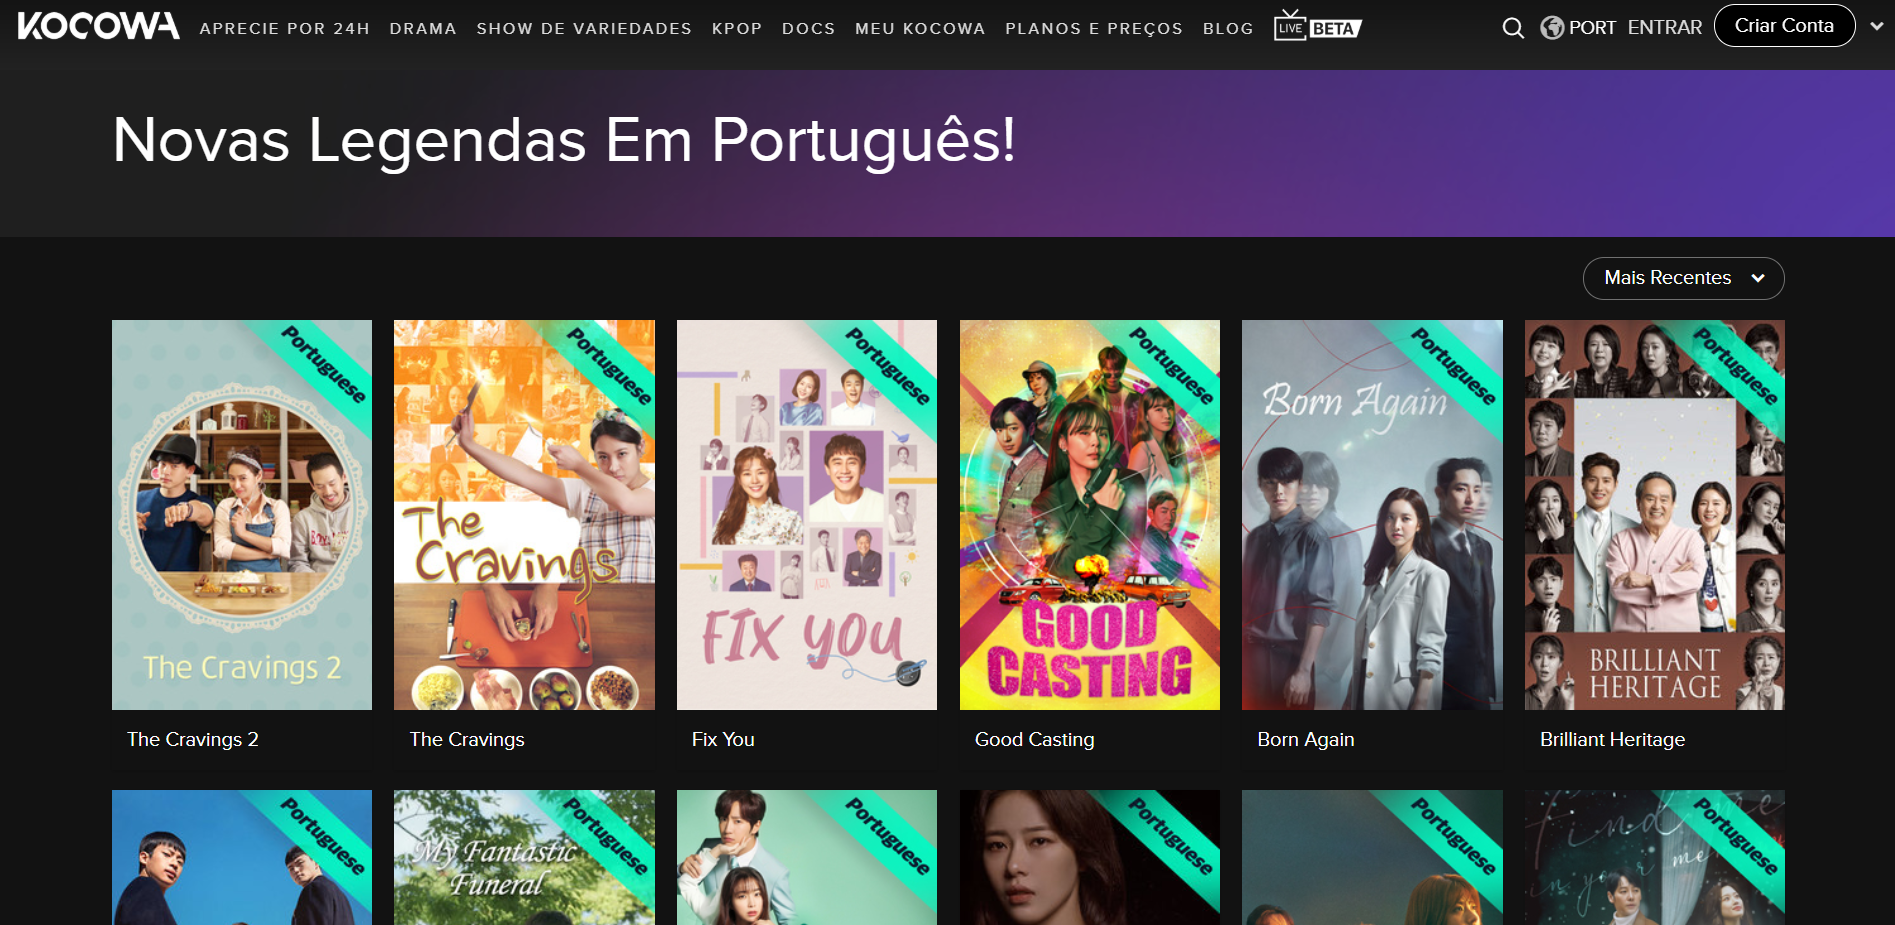Open The Cravings 2 poster

(242, 515)
